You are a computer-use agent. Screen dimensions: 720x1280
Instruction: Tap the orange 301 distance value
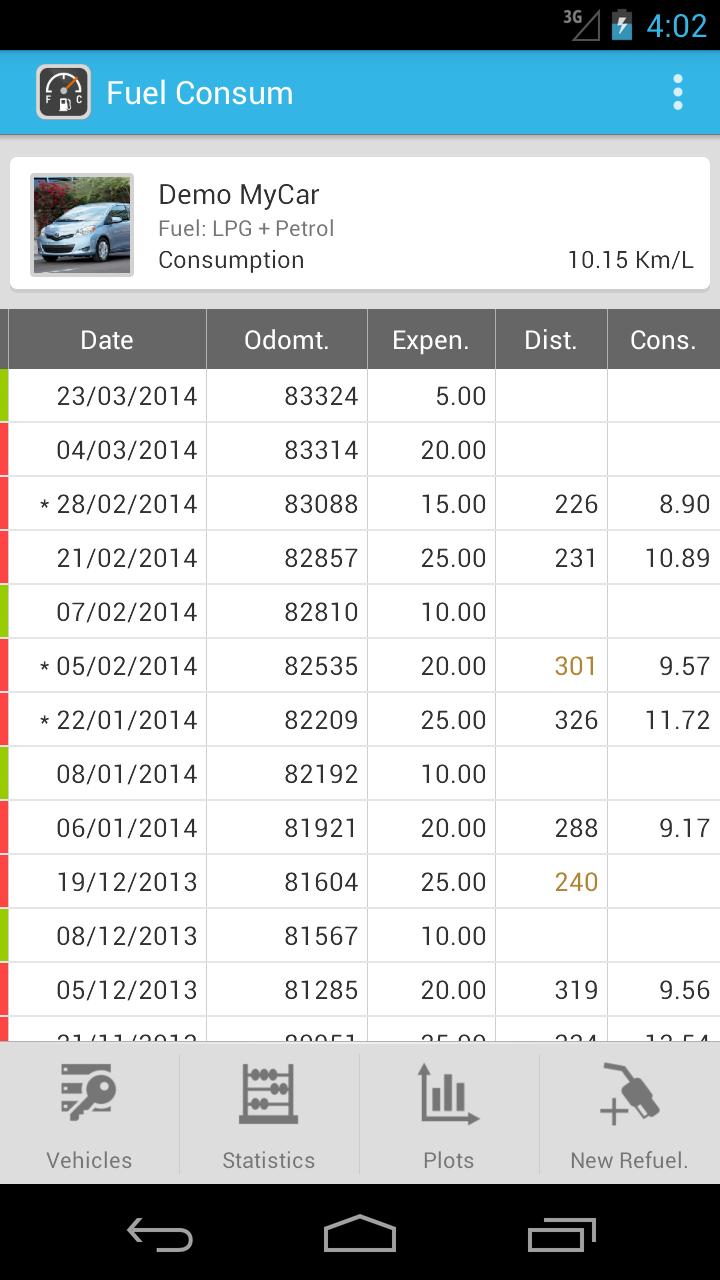575,666
